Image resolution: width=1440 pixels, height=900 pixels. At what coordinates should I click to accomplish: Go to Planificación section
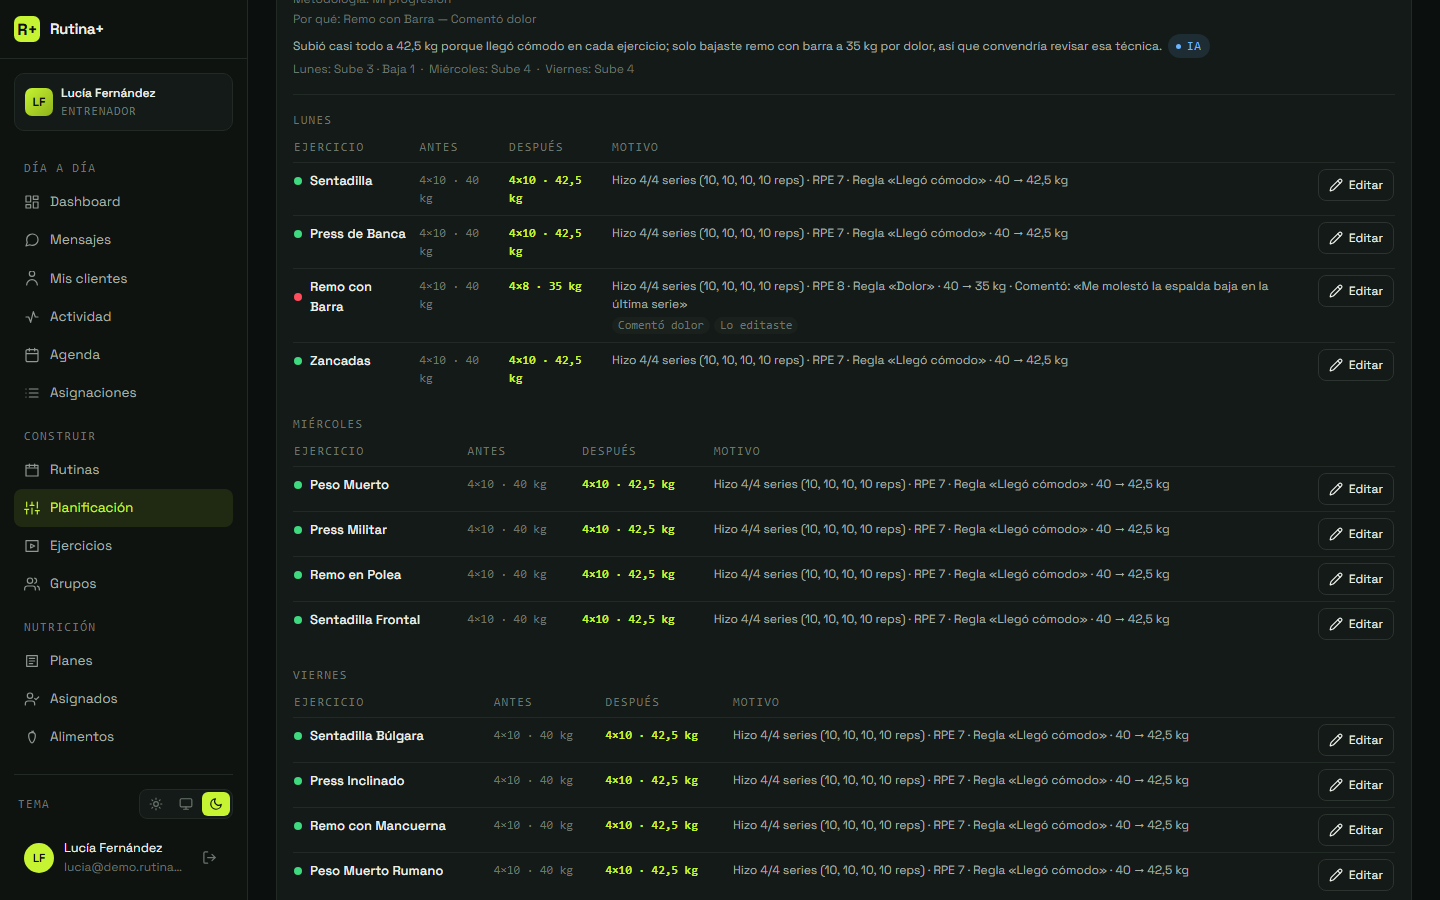coord(123,508)
